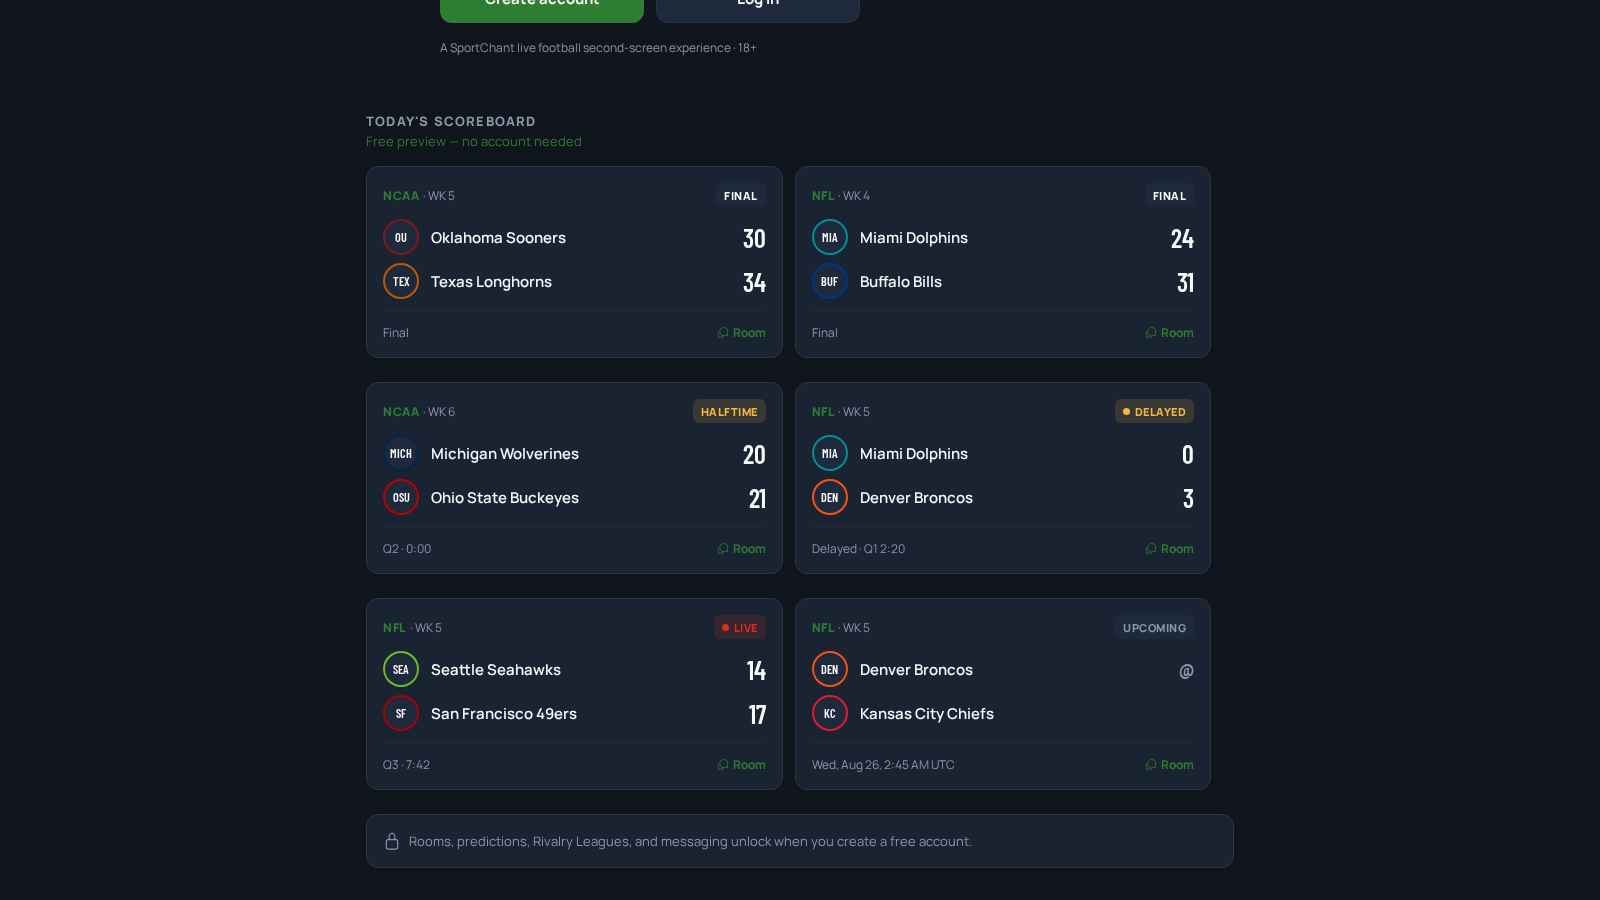The width and height of the screenshot is (1600, 900).
Task: Click the HALFTIME status badge
Action: (x=729, y=412)
